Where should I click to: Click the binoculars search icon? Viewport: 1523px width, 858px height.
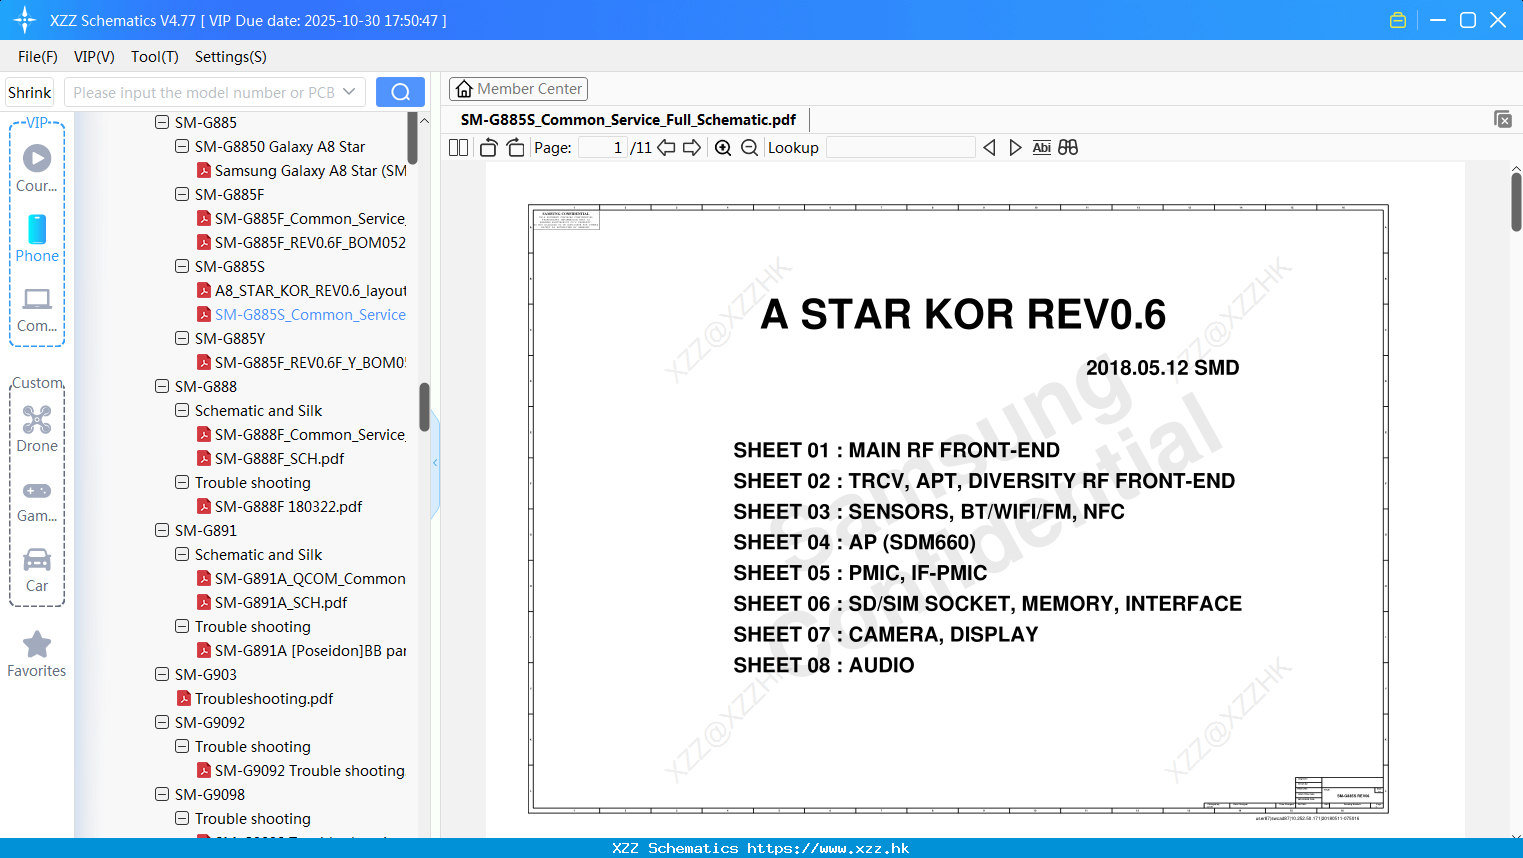point(1068,147)
